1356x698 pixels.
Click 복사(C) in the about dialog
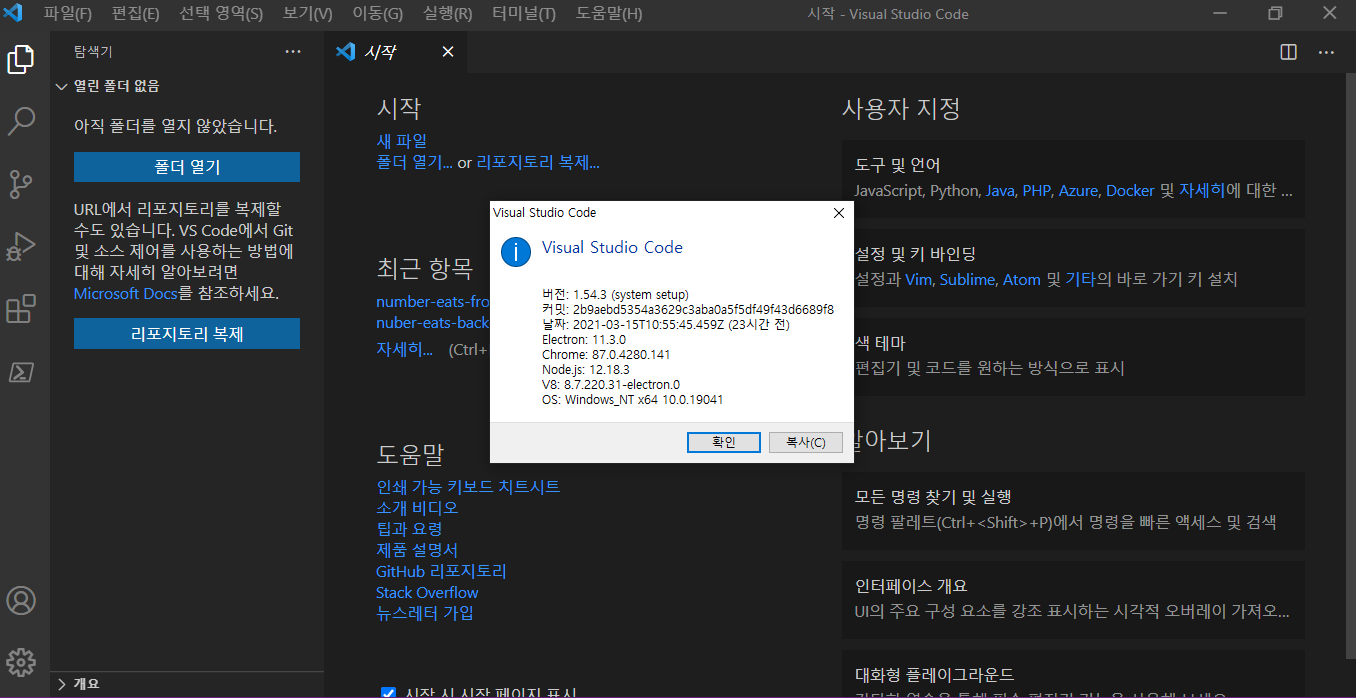[806, 442]
